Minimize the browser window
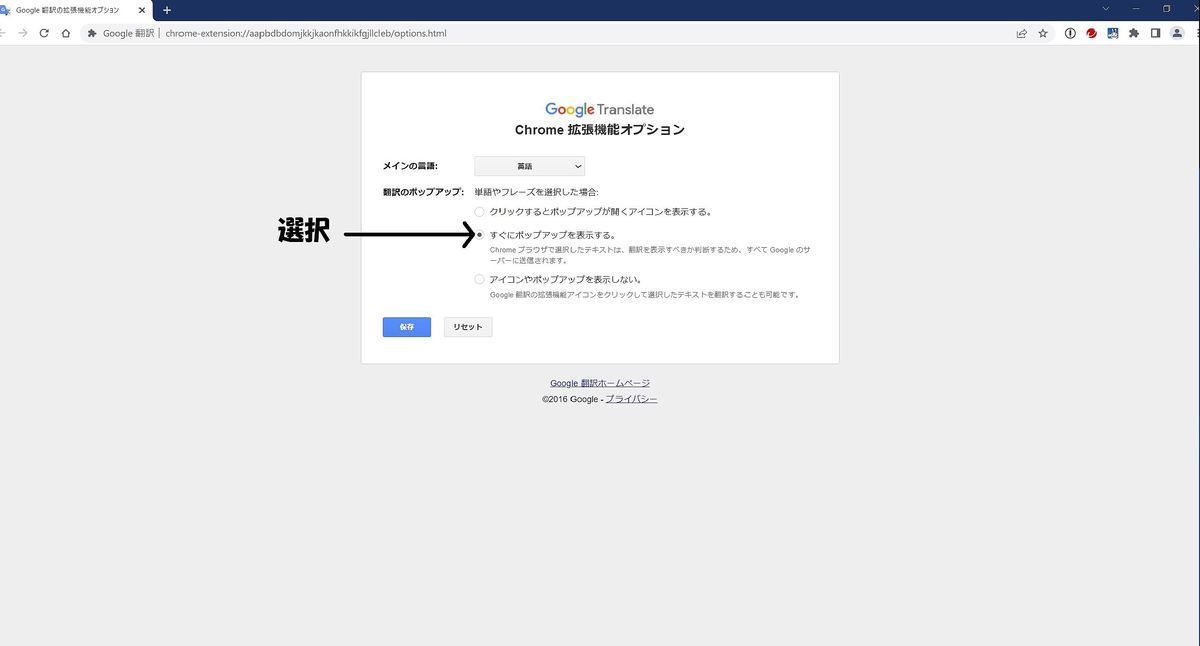 tap(1135, 9)
